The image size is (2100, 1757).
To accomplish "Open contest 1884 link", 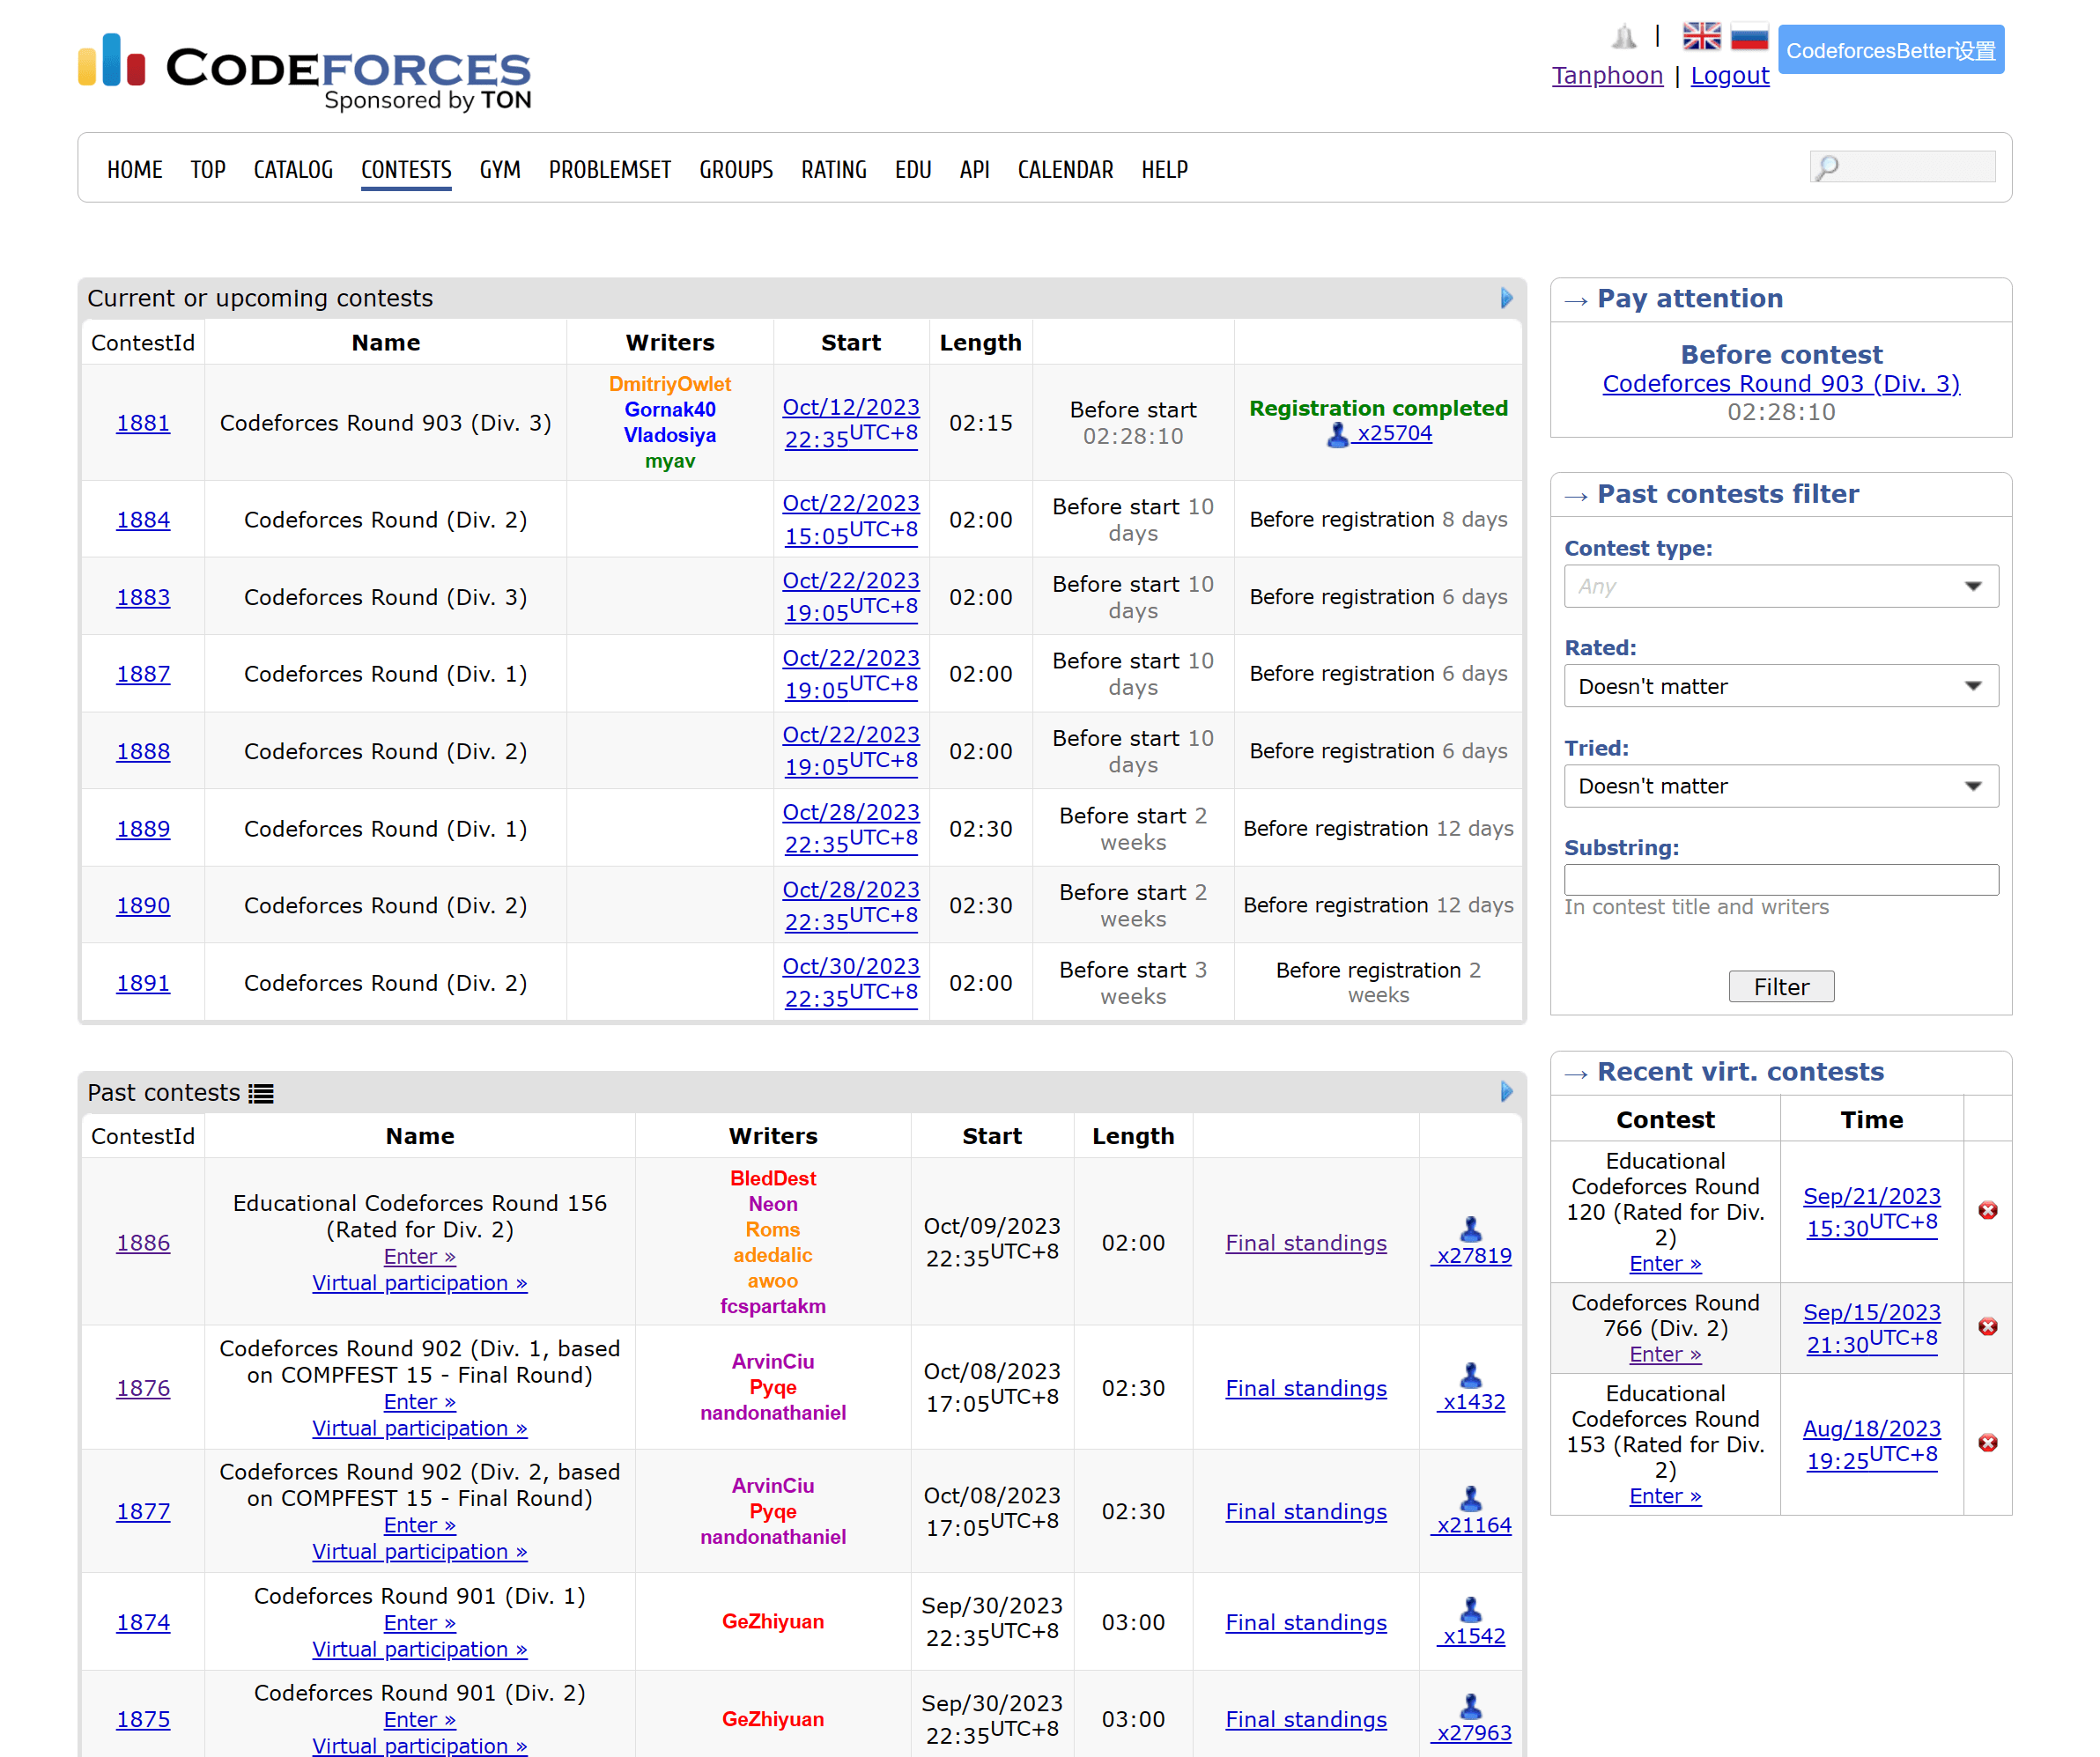I will pyautogui.click(x=143, y=519).
